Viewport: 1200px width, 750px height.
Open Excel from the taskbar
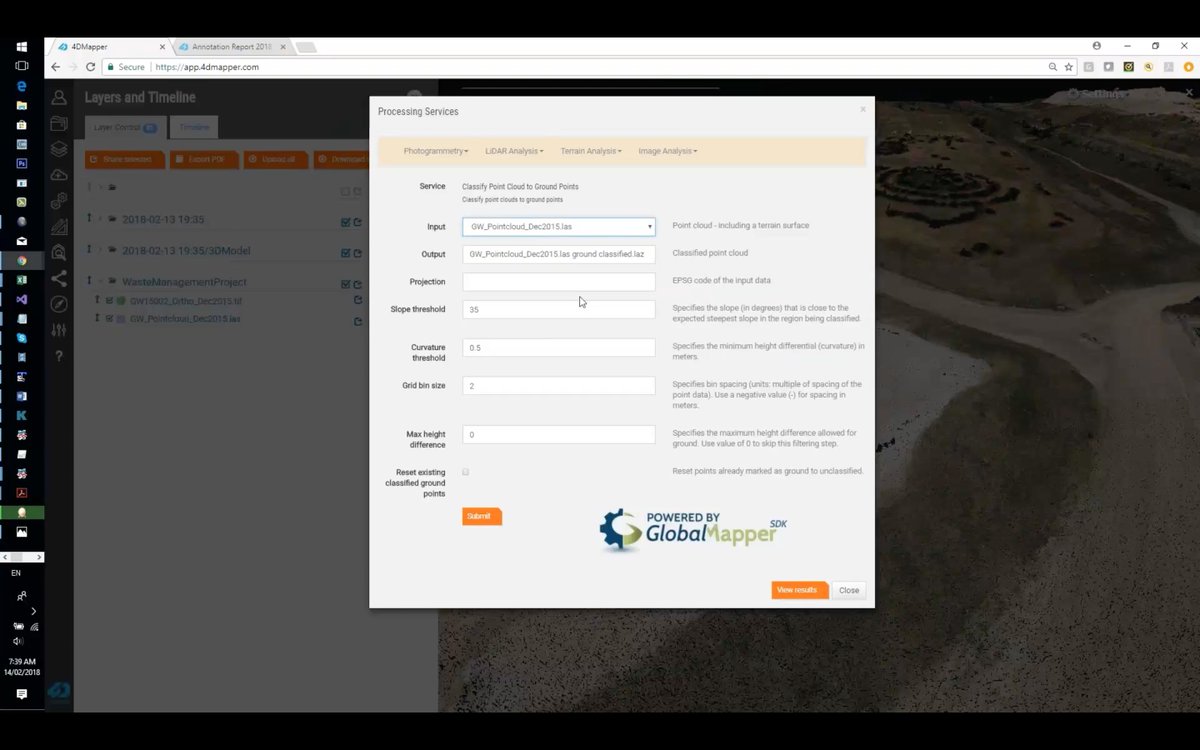(x=21, y=280)
